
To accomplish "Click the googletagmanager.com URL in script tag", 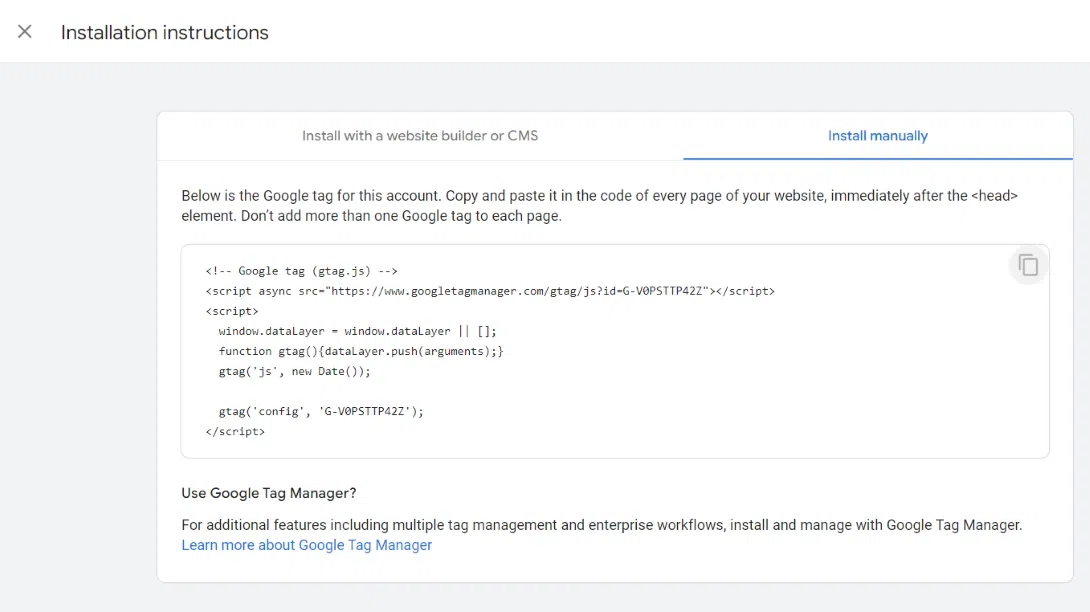I will coord(450,291).
